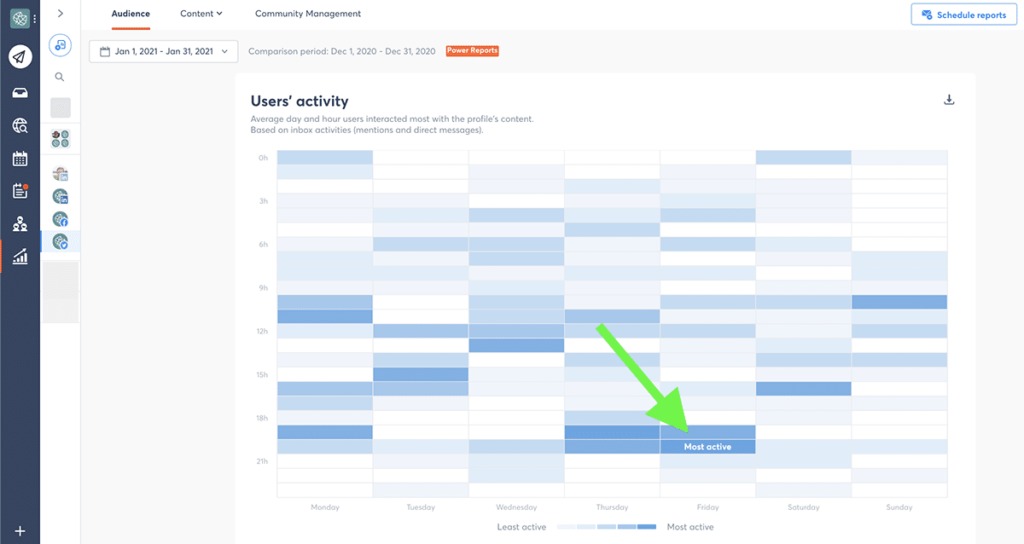Download the Users' activity chart
This screenshot has height=544, width=1024.
click(949, 100)
